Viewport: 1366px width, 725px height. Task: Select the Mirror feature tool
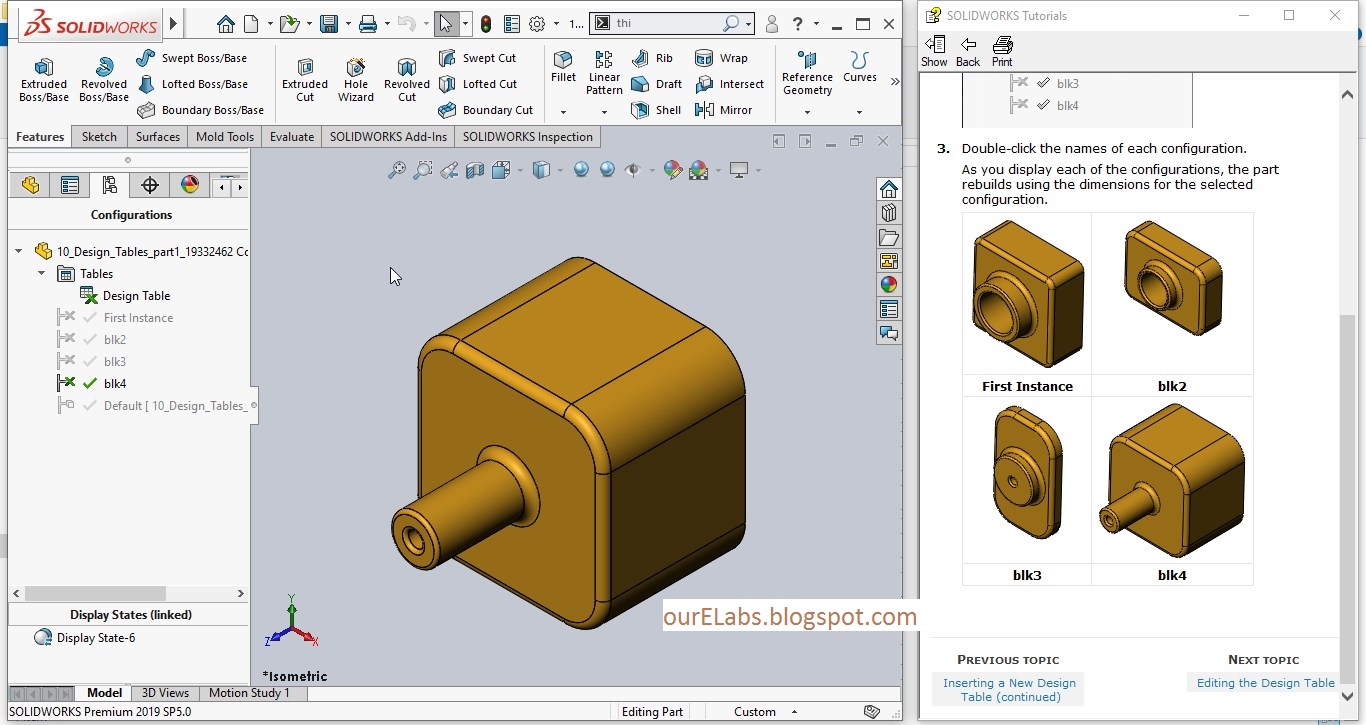click(731, 110)
